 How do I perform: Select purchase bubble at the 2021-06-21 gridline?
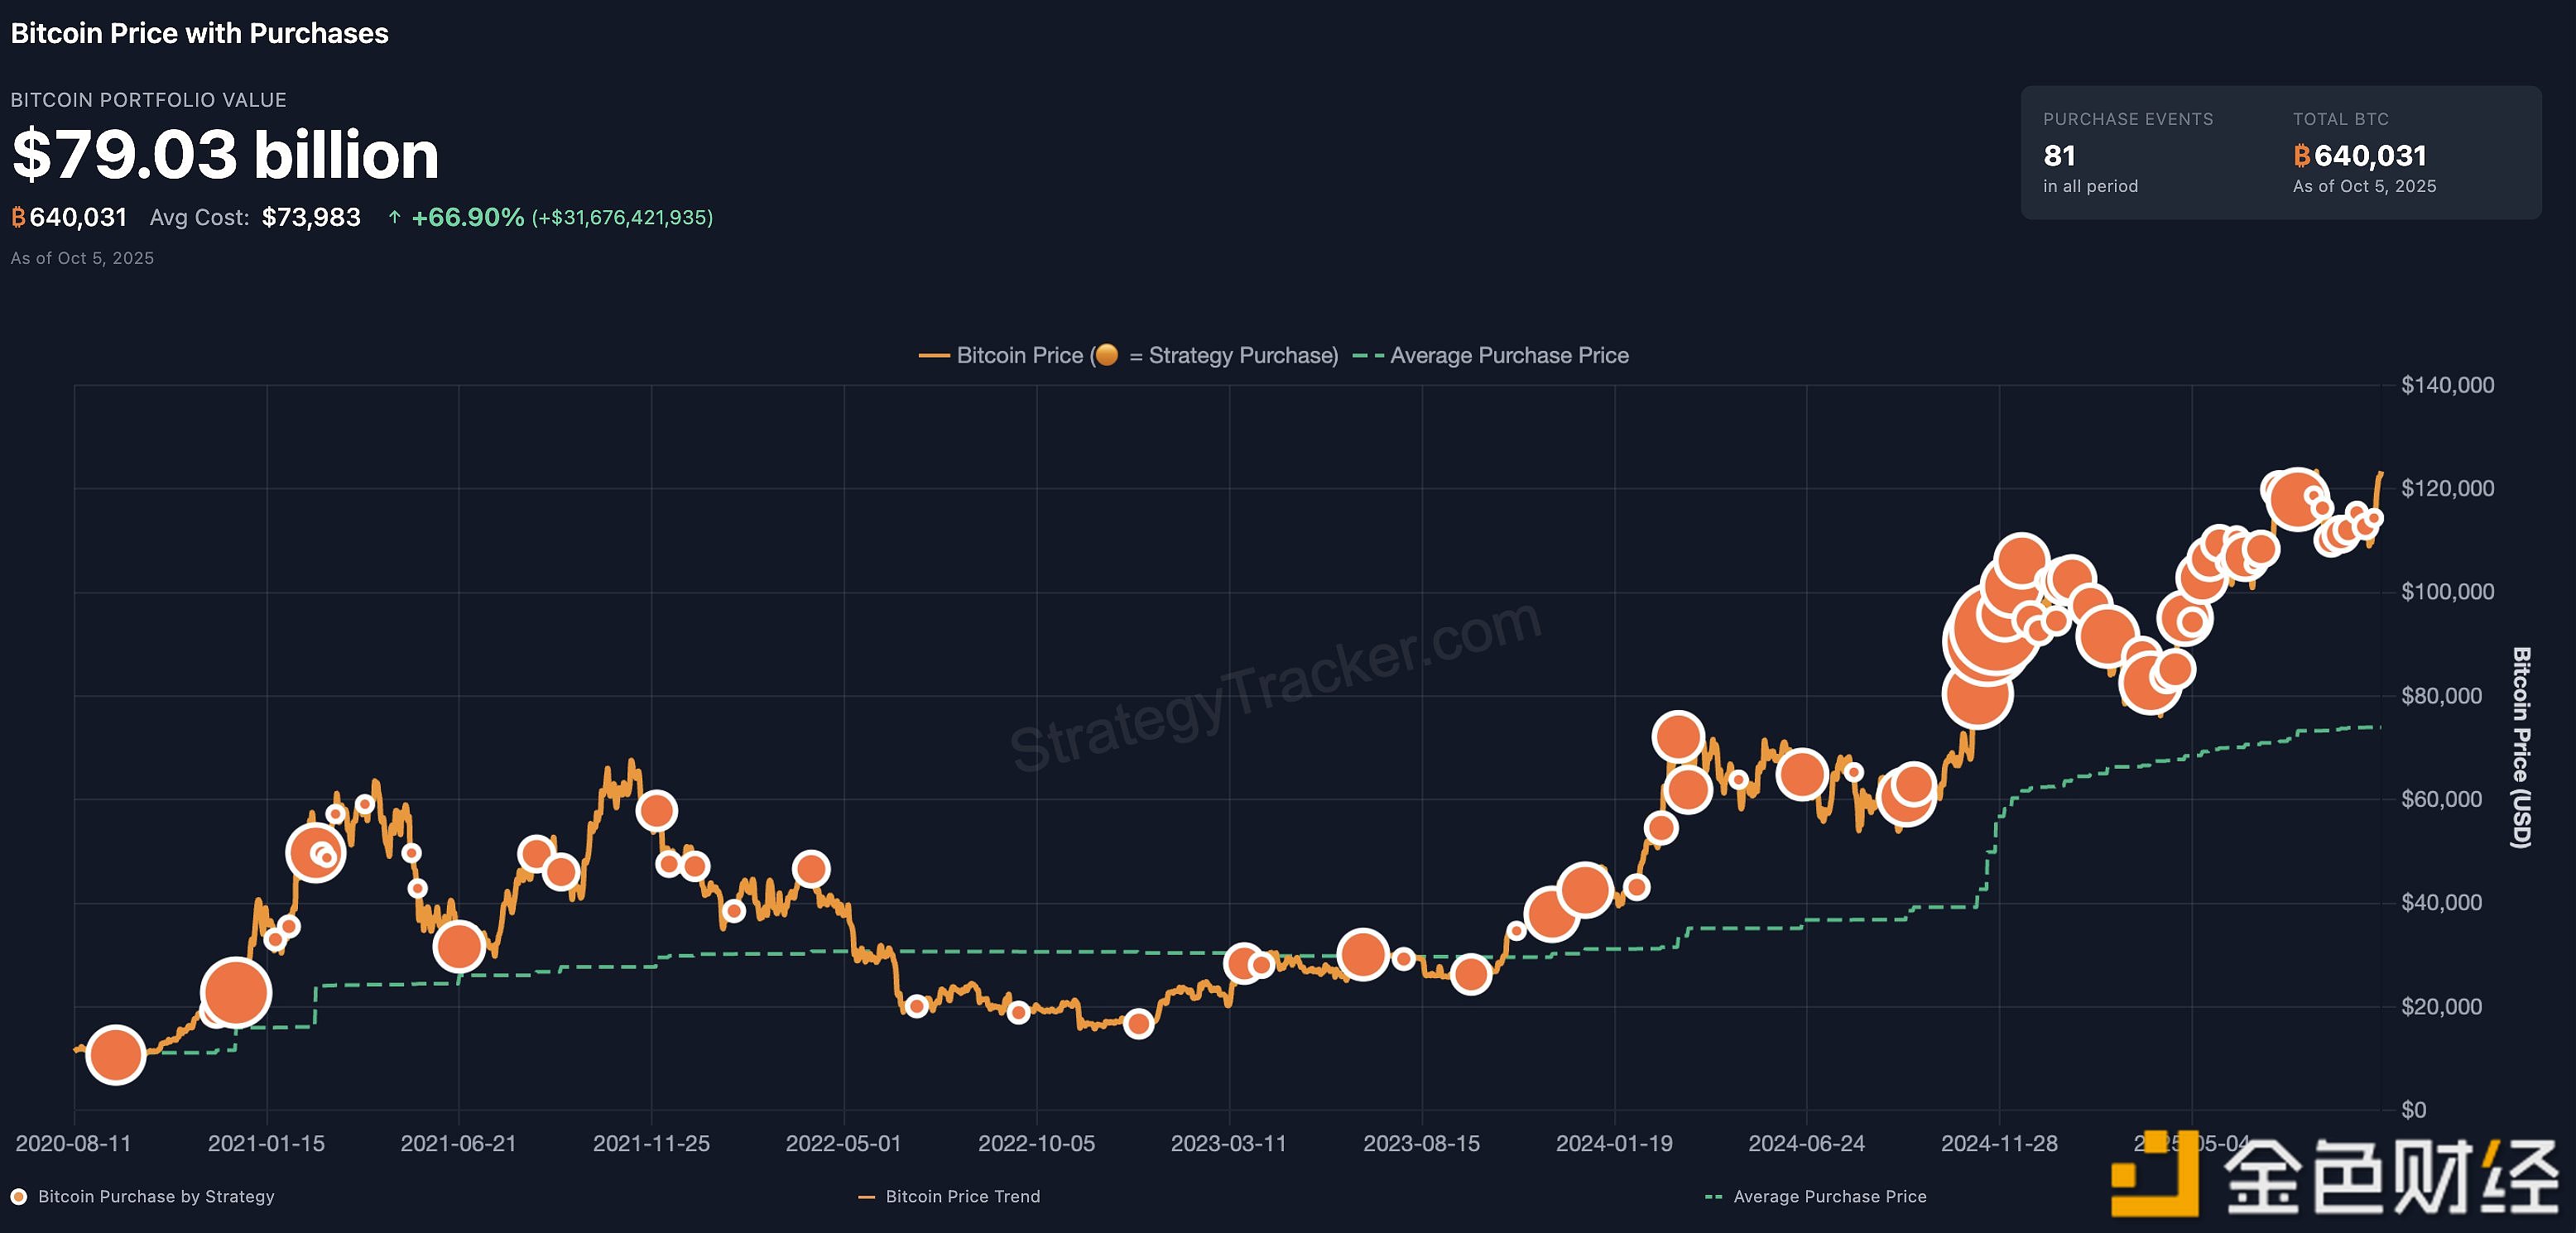tap(459, 946)
